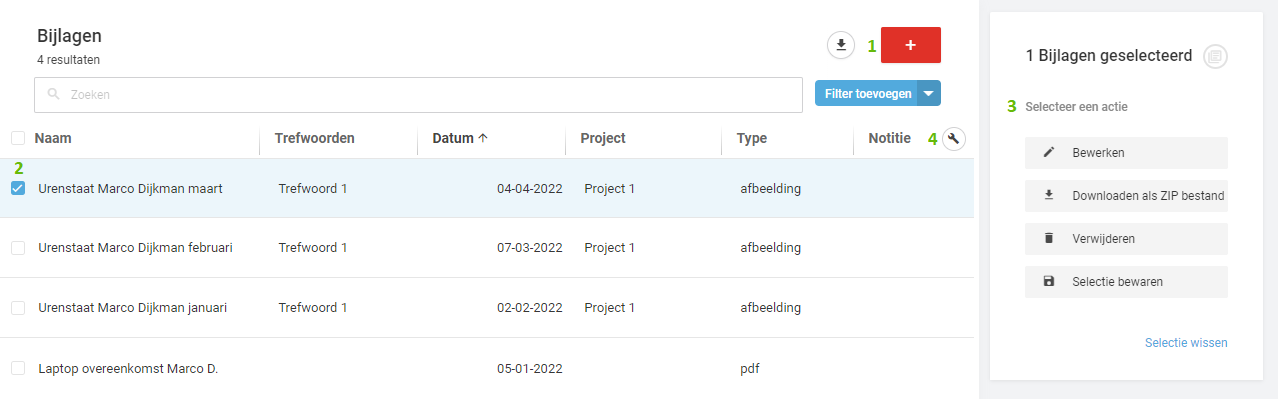This screenshot has width=1278, height=399.
Task: Click the trash icon for Verwijderen
Action: click(x=1049, y=239)
